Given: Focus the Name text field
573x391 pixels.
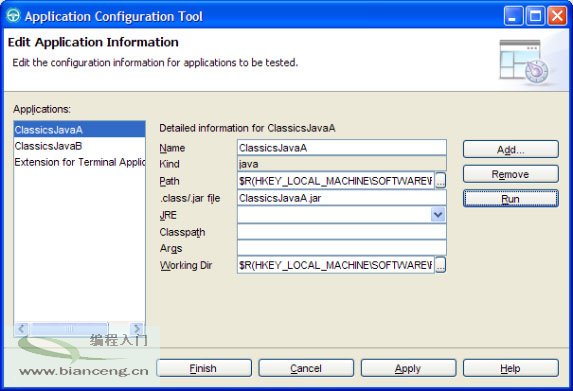Looking at the screenshot, I should tap(342, 148).
